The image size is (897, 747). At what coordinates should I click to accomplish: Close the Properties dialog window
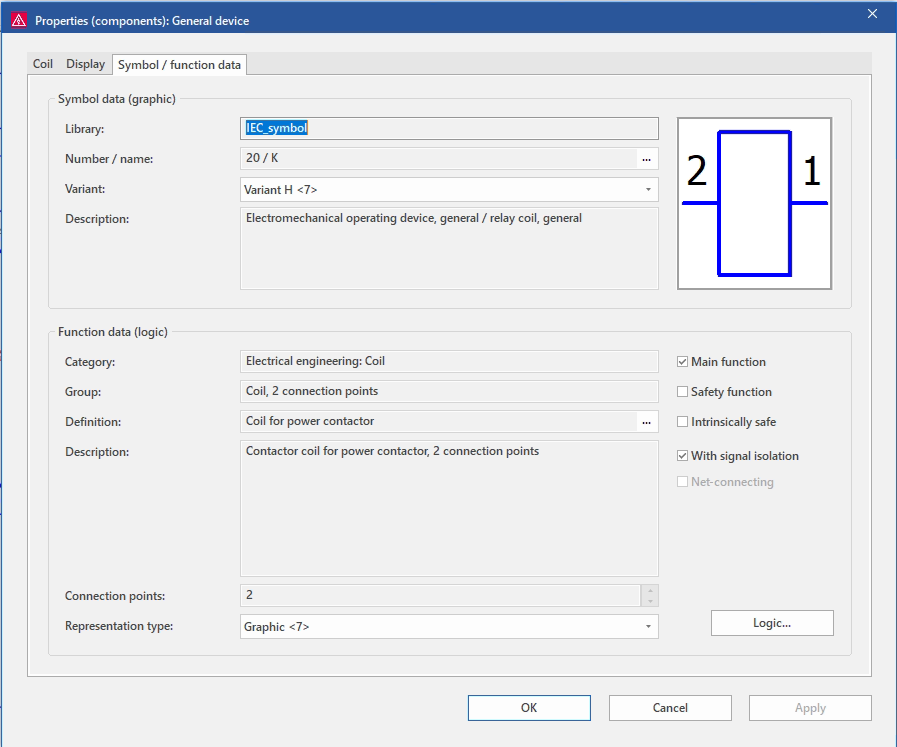coord(872,14)
